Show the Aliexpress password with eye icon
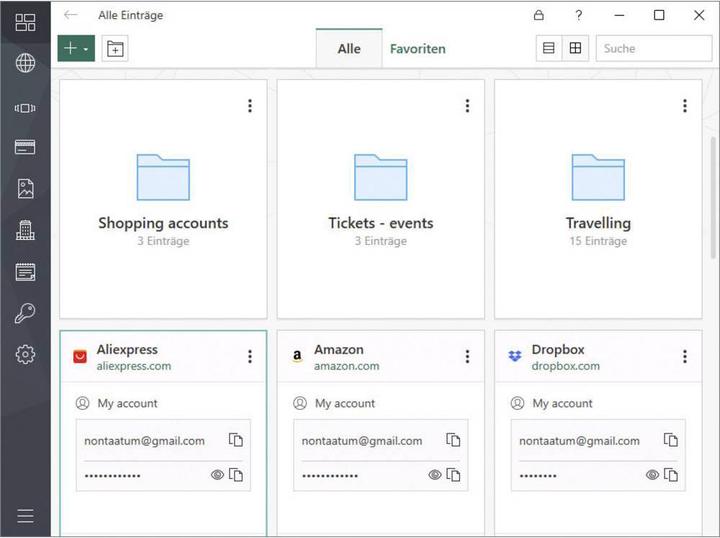Viewport: 720px width, 538px height. tap(217, 475)
